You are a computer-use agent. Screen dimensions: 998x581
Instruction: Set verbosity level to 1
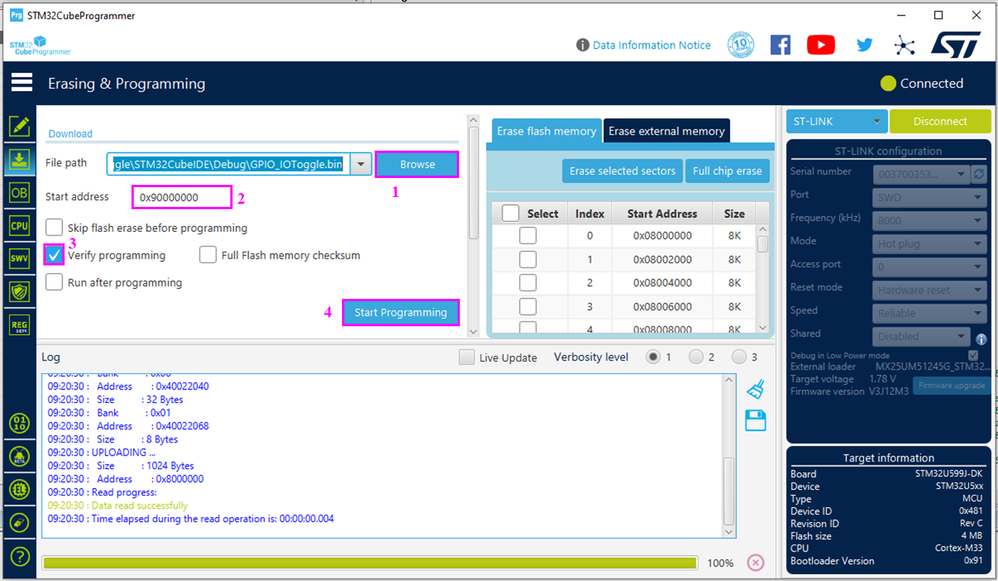pos(652,357)
